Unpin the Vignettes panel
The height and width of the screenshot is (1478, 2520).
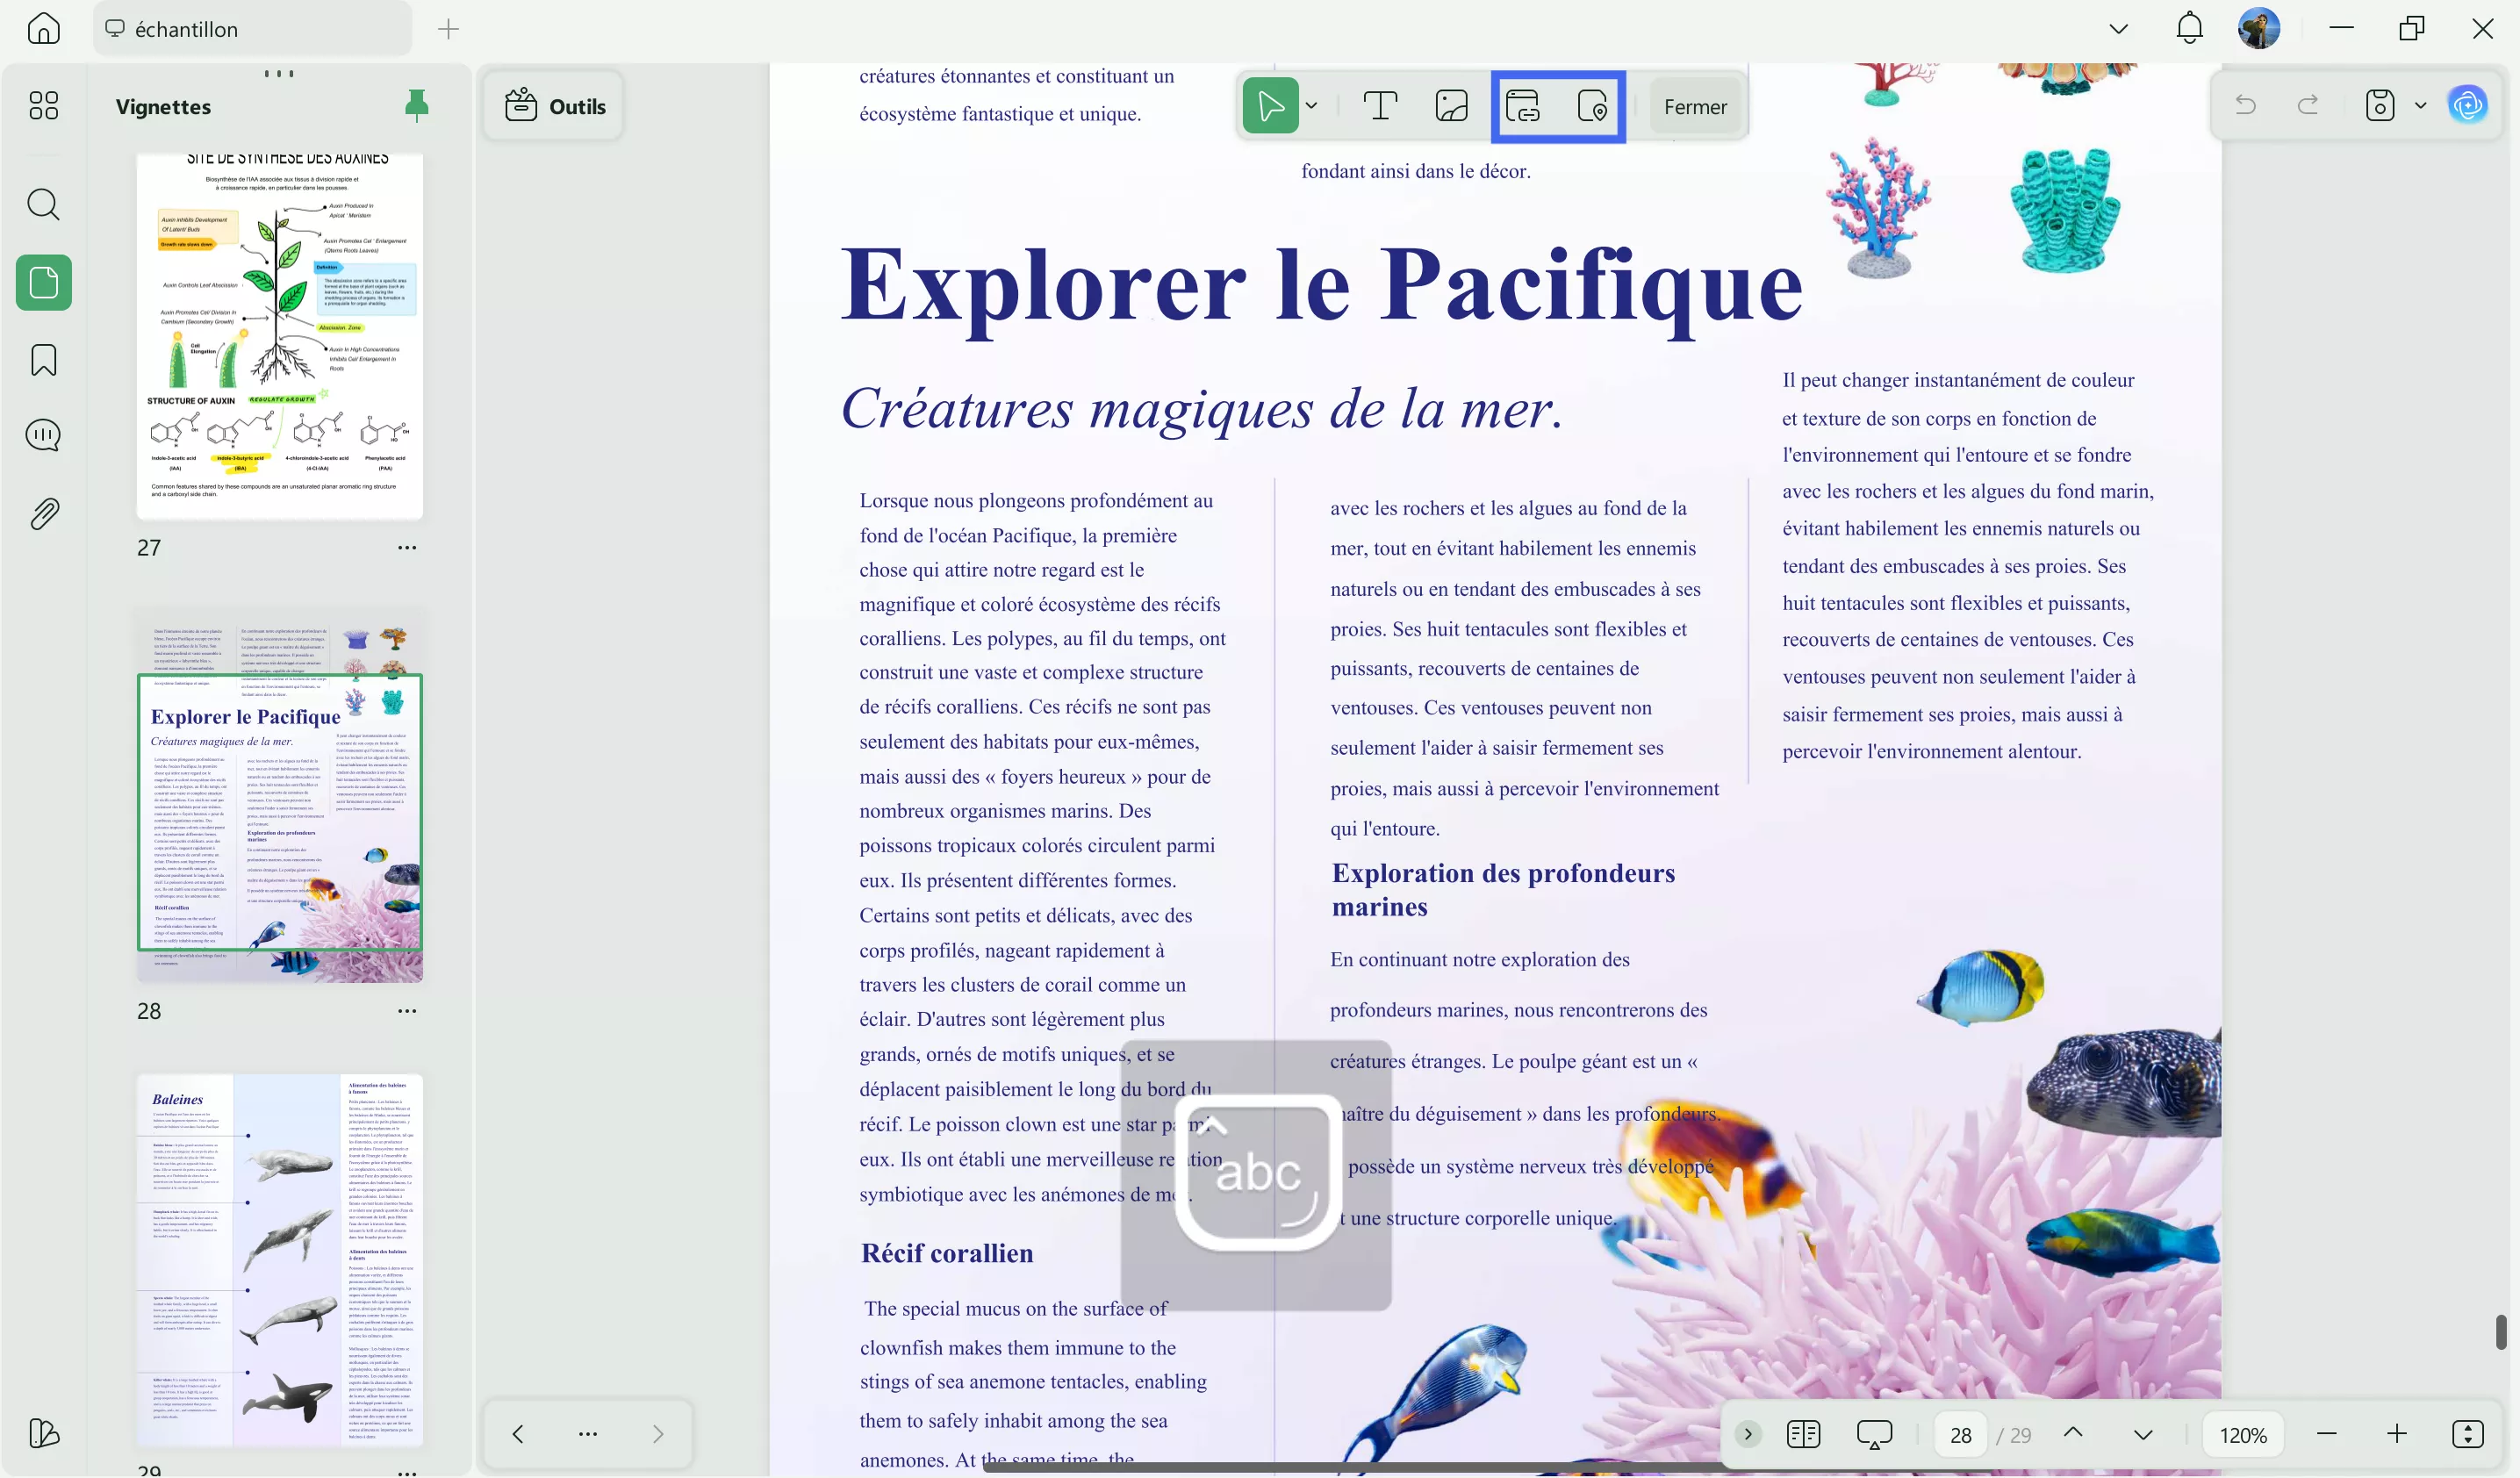(x=416, y=105)
